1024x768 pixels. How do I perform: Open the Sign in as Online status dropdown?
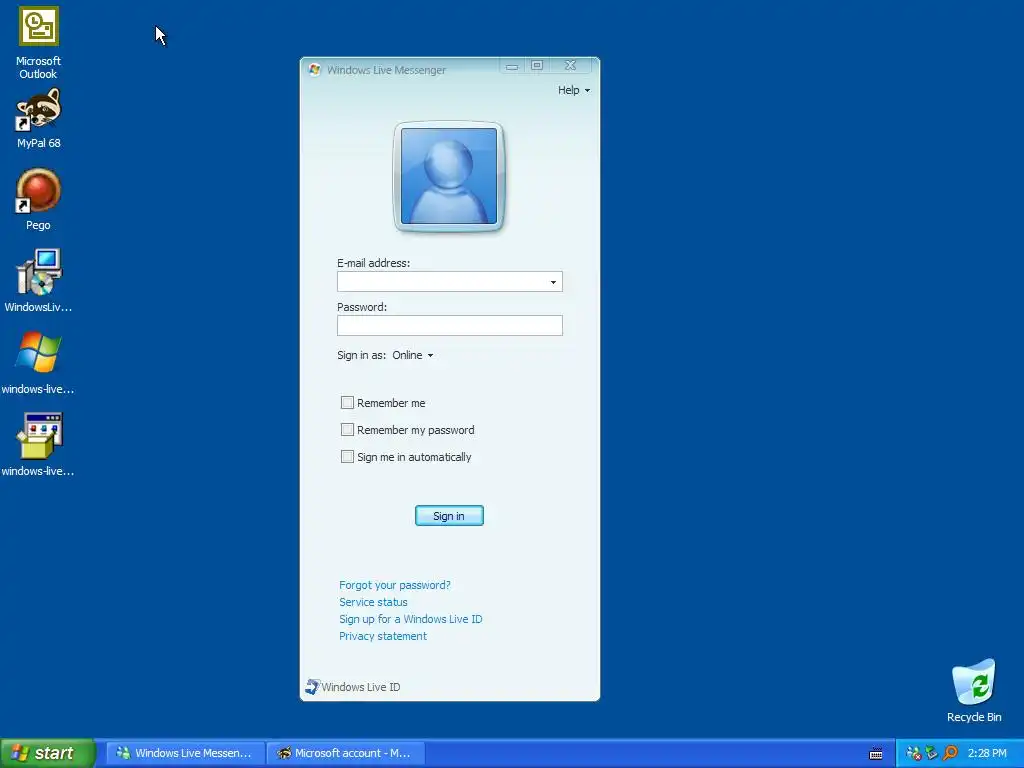click(412, 355)
